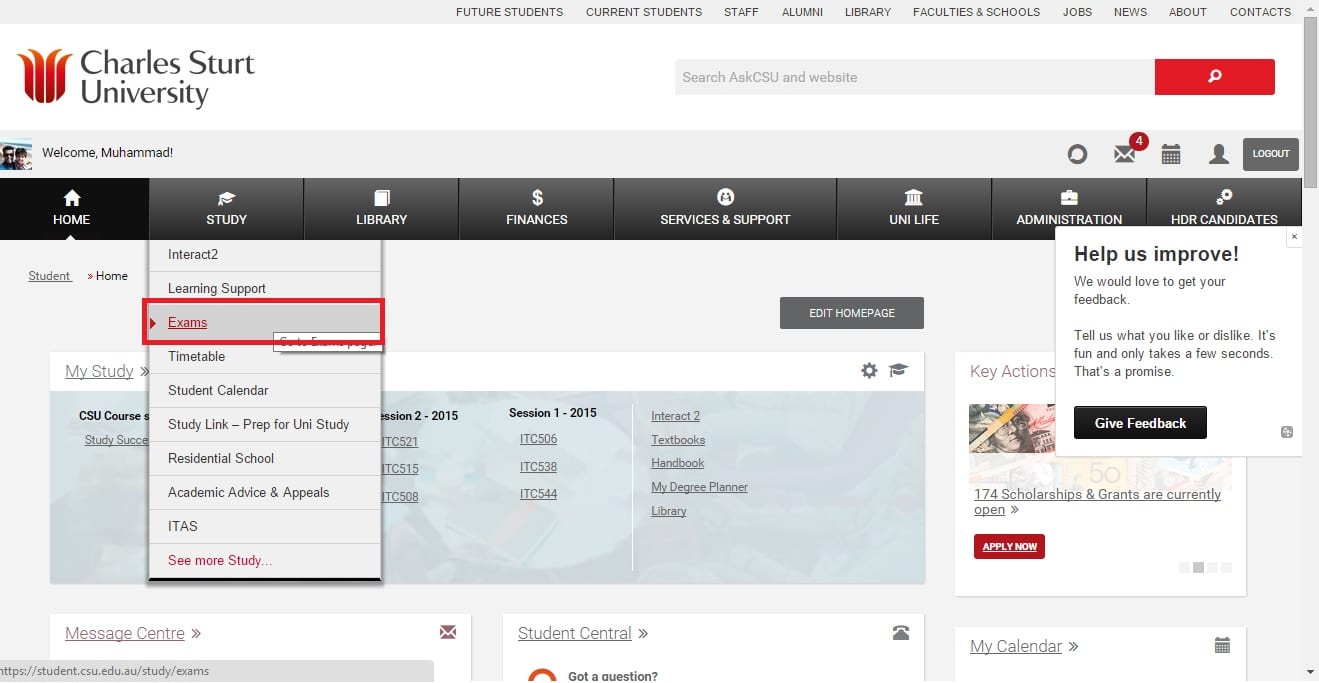Focus the Search AskCSU and website field
Image resolution: width=1319 pixels, height=683 pixels.
tap(915, 77)
